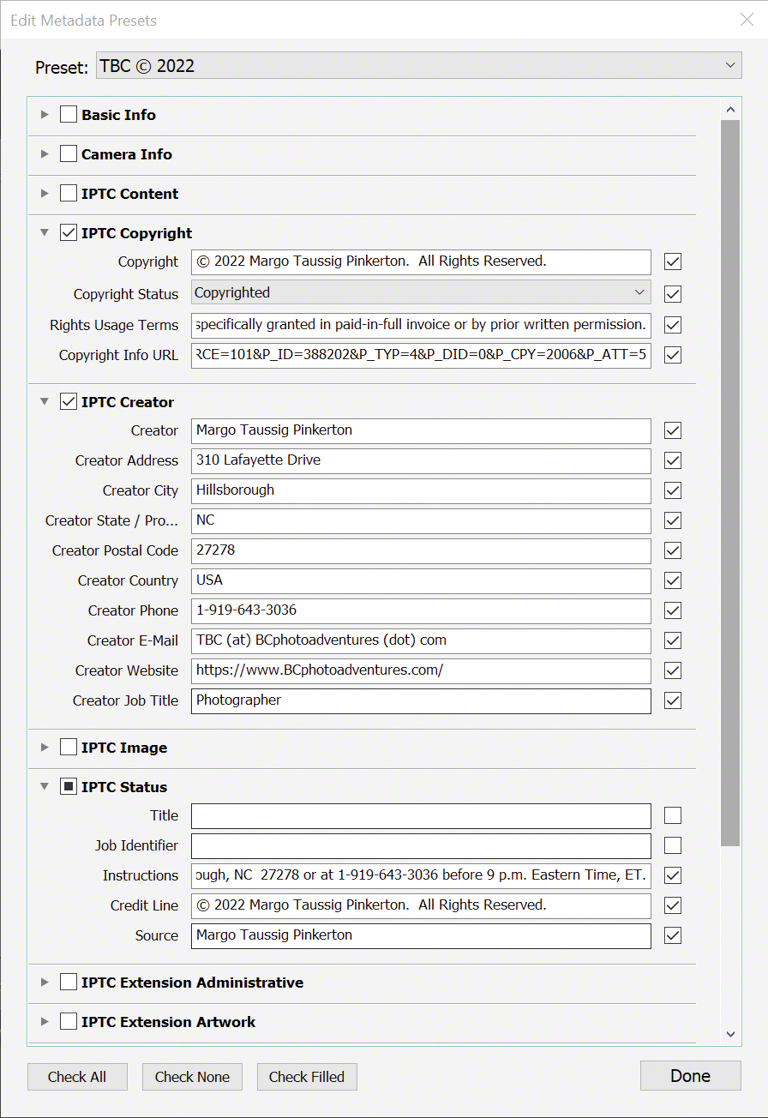Expand the Camera Info section triangle
Screen dimensions: 768x1118
point(45,154)
